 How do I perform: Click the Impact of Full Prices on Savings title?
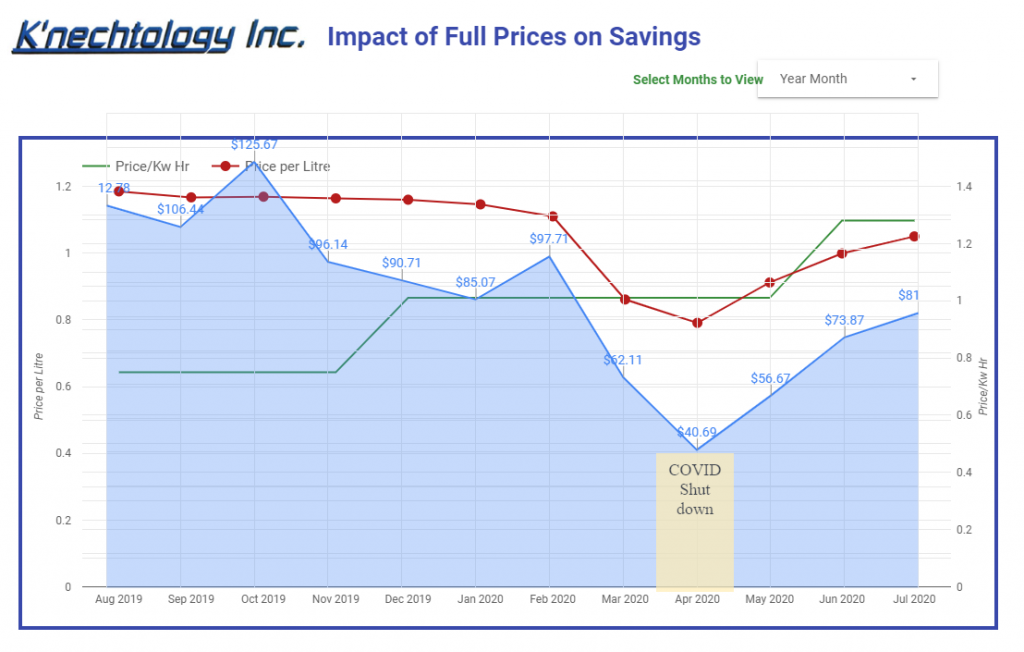click(514, 38)
